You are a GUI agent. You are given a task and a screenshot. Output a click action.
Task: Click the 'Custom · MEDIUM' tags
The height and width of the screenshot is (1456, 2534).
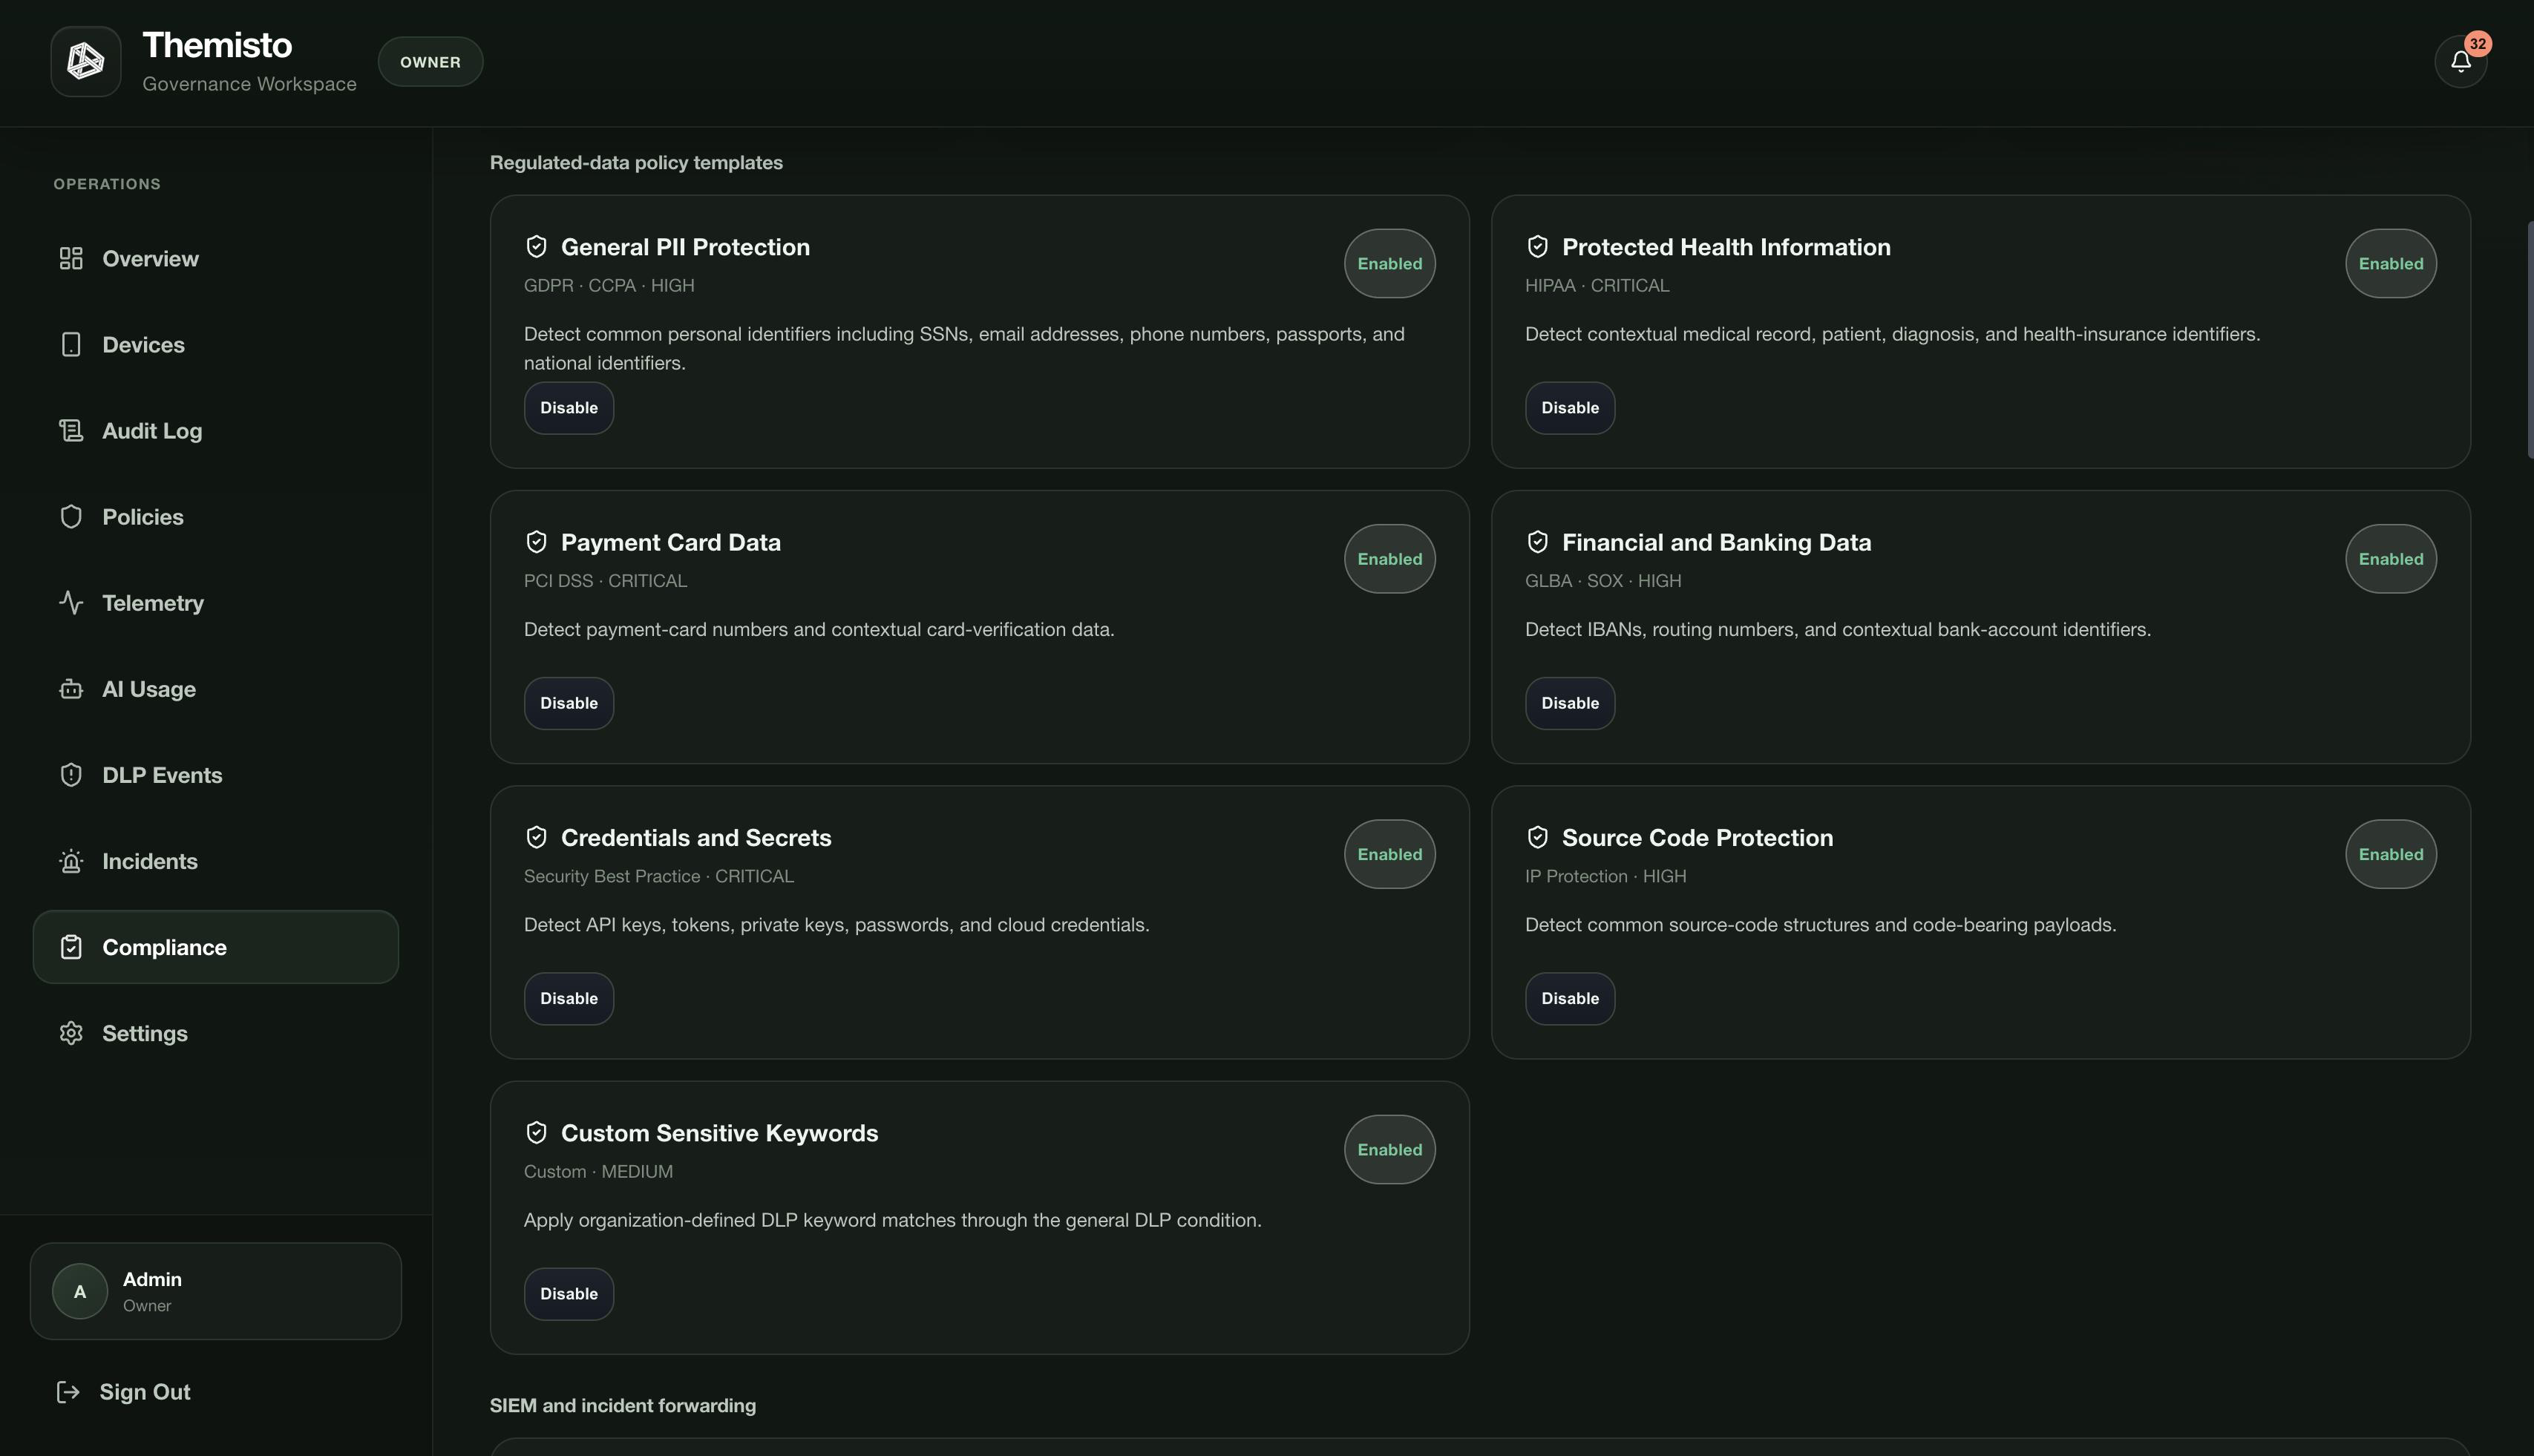point(598,1171)
